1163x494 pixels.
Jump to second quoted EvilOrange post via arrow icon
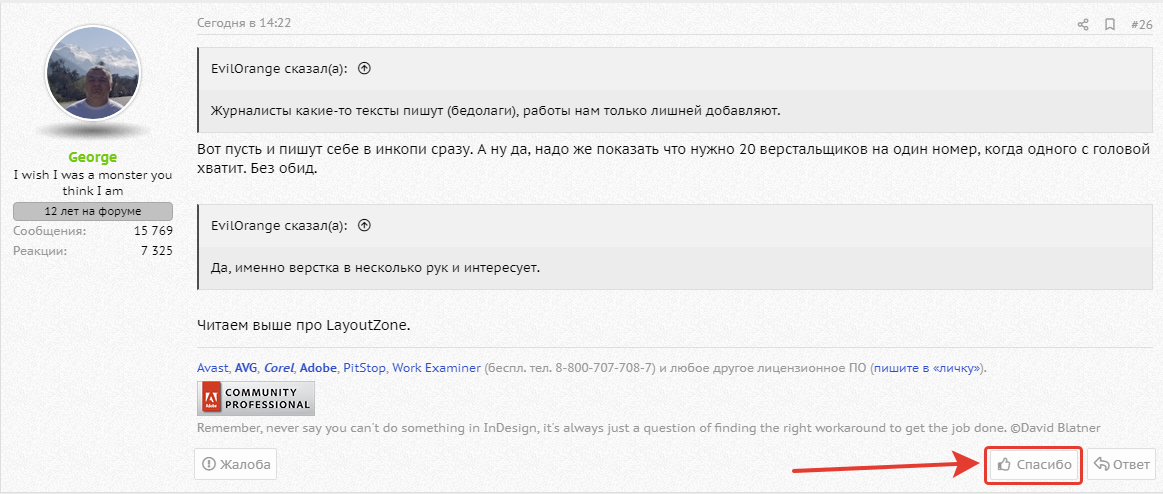coord(364,226)
